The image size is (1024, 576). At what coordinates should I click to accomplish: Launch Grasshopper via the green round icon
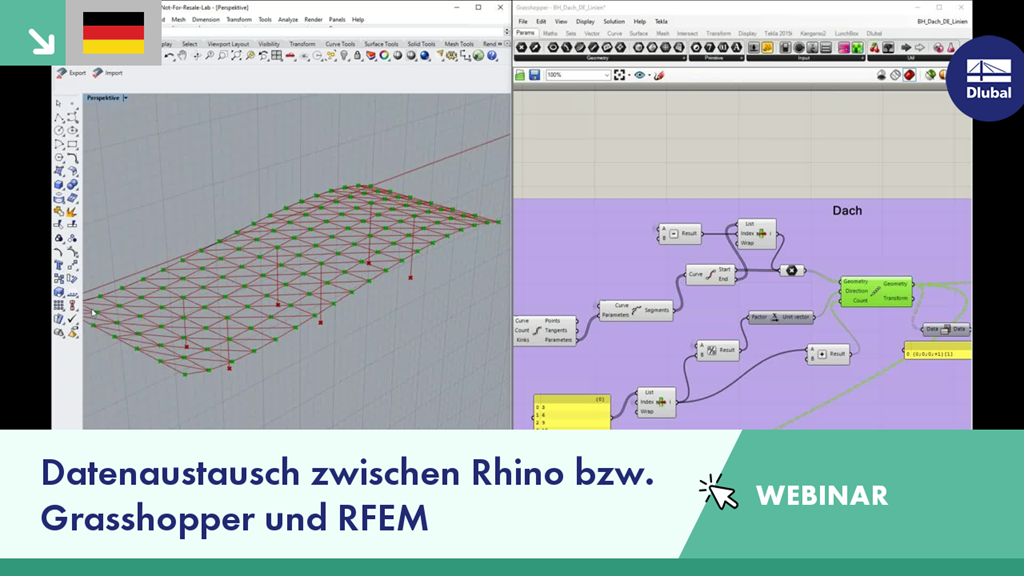pyautogui.click(x=479, y=56)
